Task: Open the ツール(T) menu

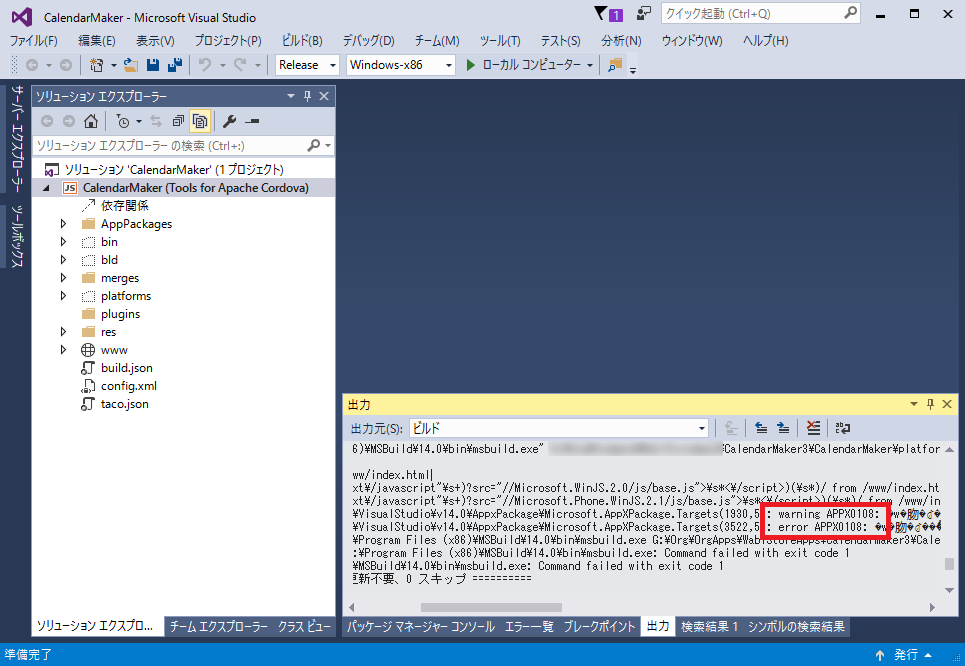Action: tap(500, 41)
